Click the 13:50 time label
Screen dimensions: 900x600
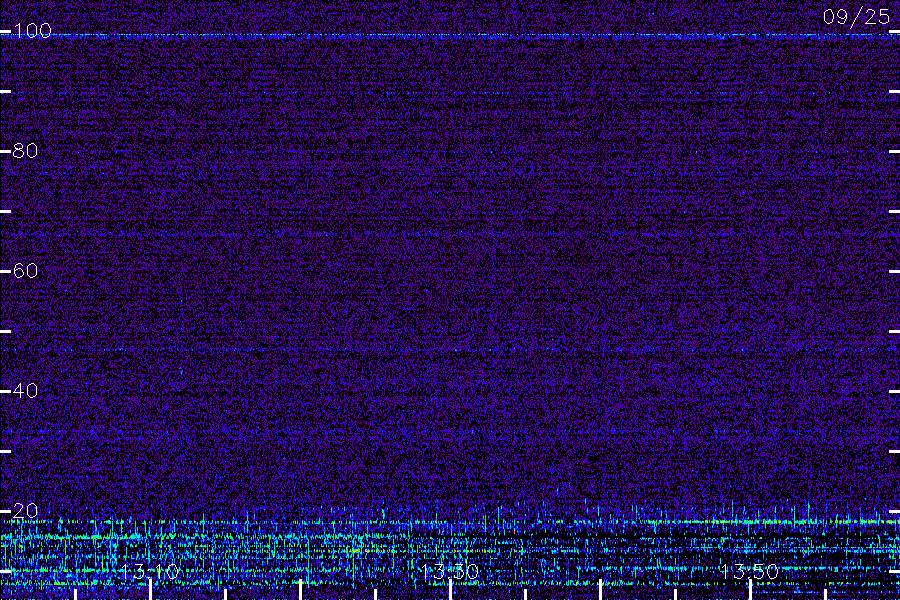point(749,571)
